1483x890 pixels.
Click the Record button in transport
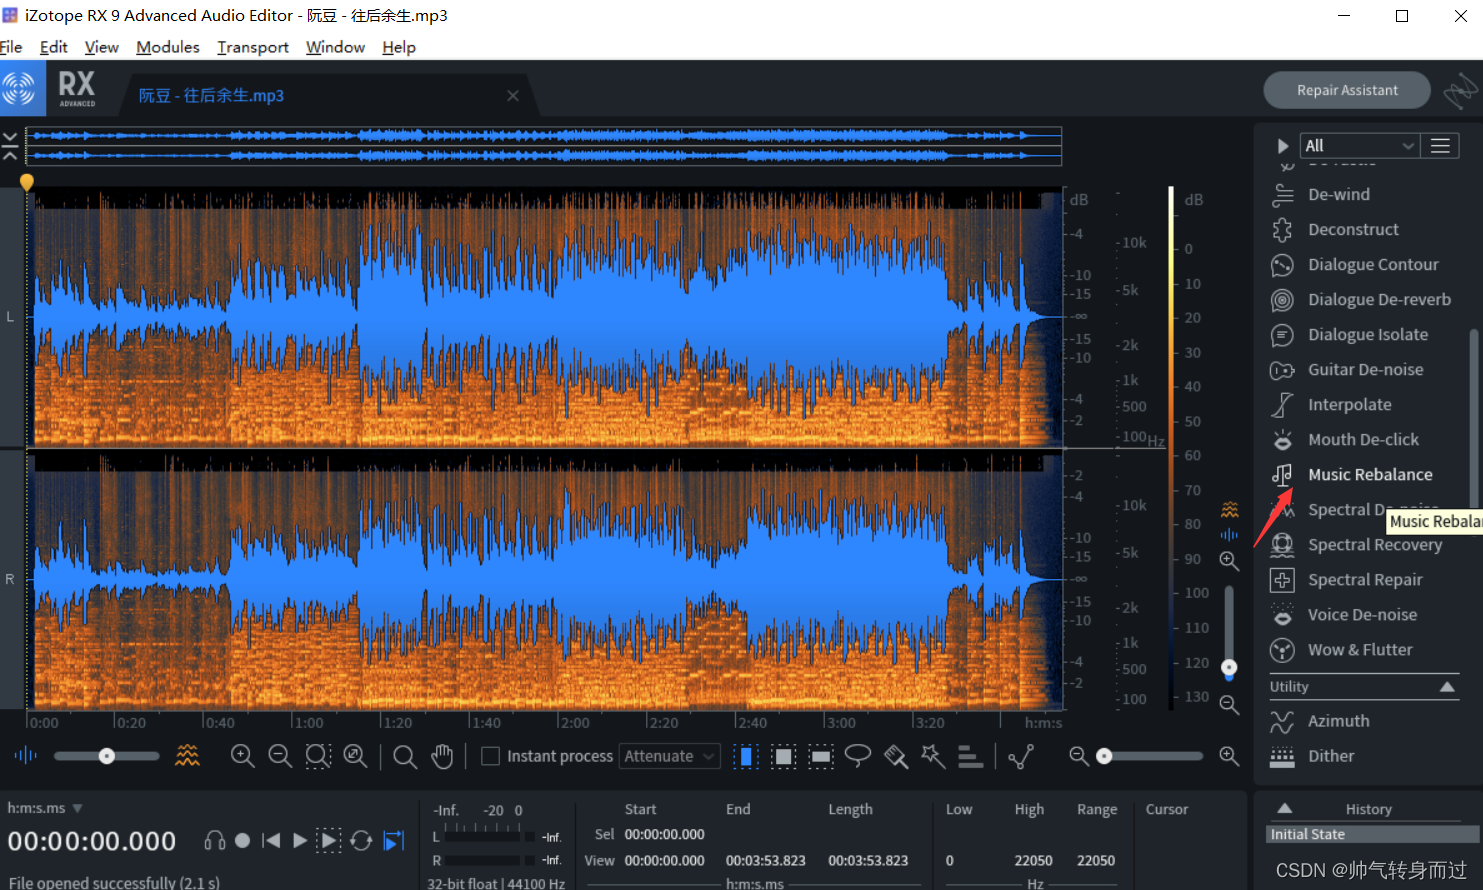[x=242, y=841]
